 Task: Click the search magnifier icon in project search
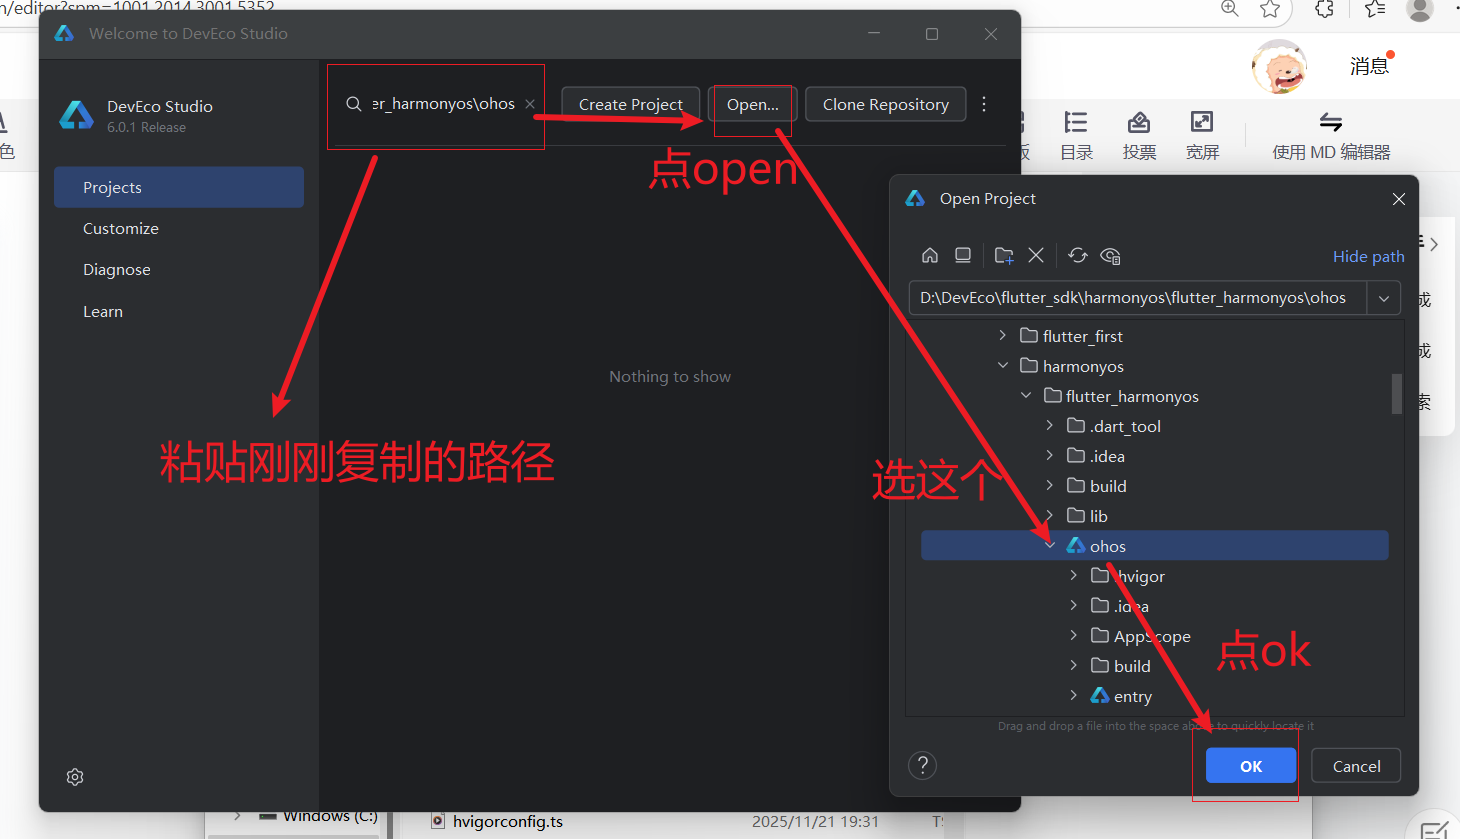[x=354, y=104]
